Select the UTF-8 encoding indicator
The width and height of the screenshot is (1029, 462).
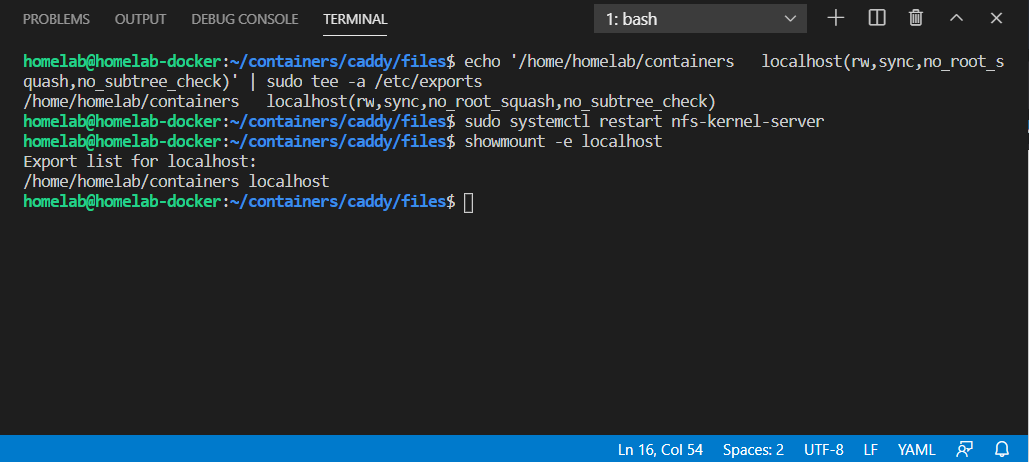[824, 450]
